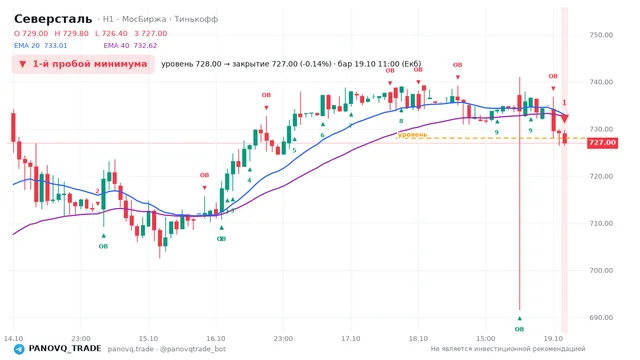Screen dimensions: 640x360
Task: Click the 14.10 date axis label
Action: coord(13,338)
